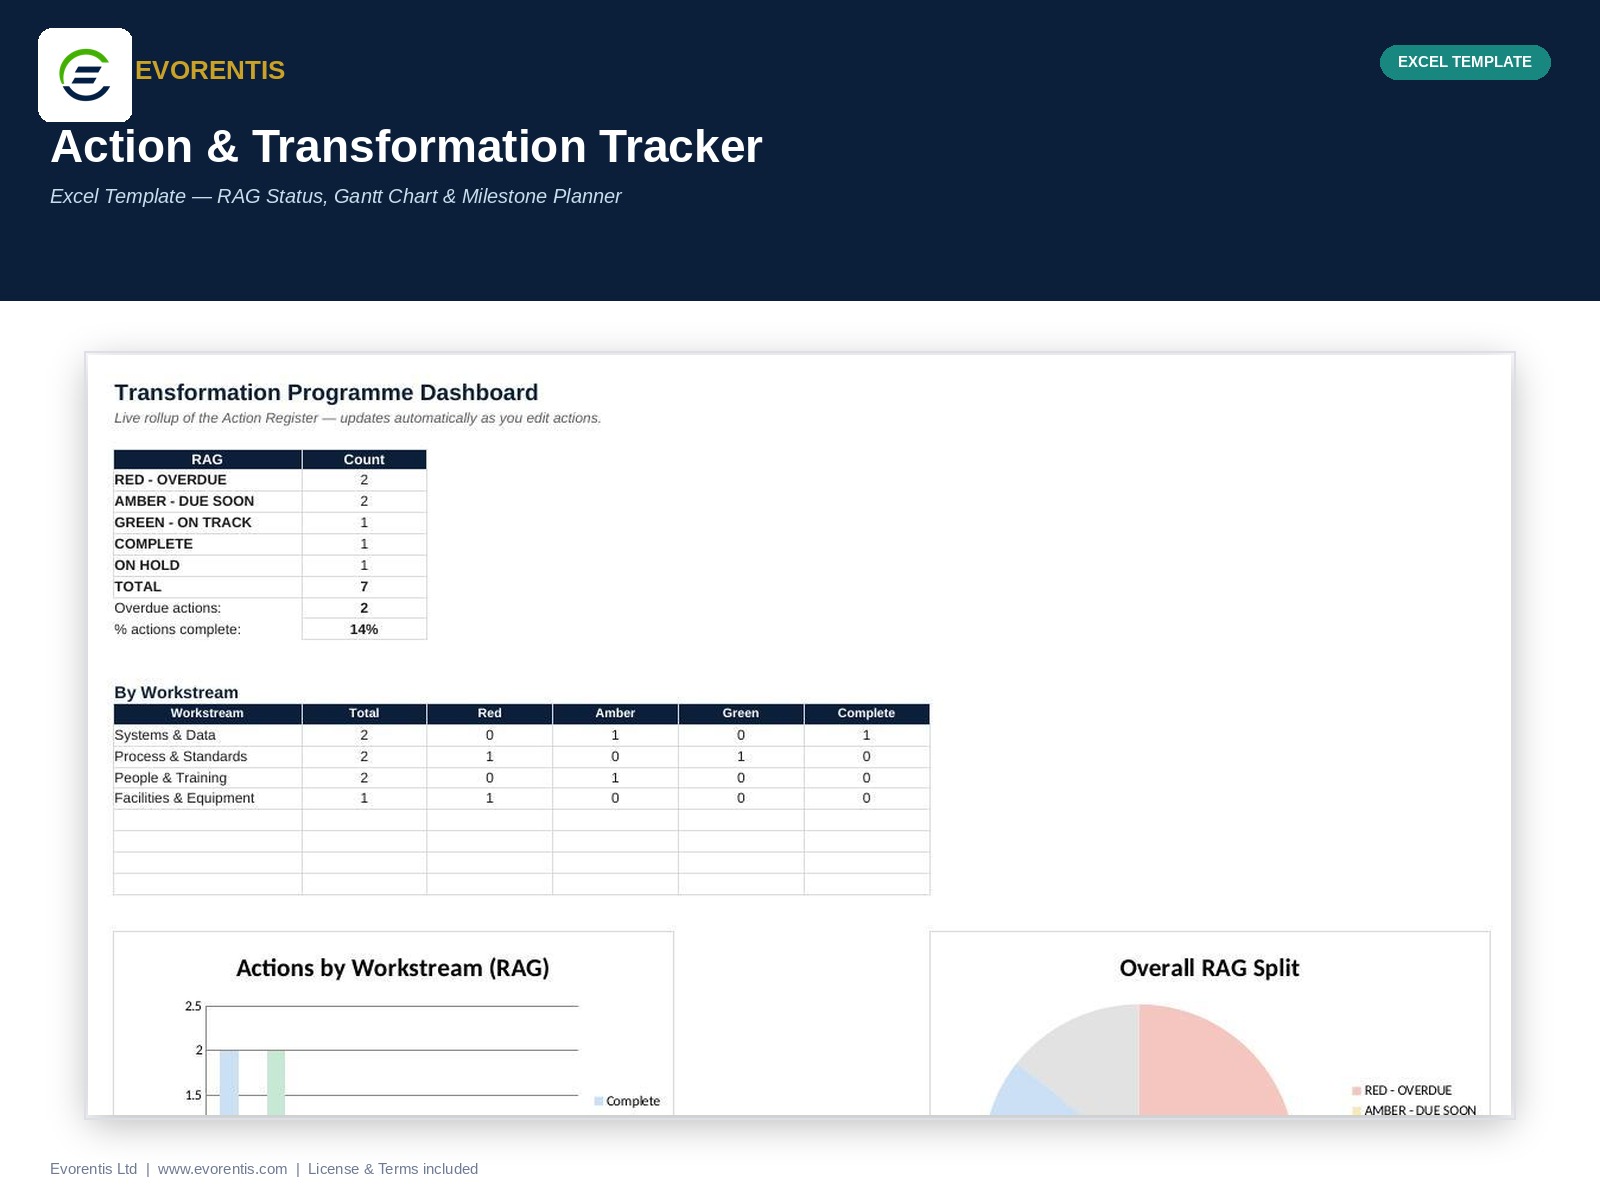Screen dimensions: 1600x1200
Task: Select the TOTAL count cell showing 7
Action: coord(364,586)
